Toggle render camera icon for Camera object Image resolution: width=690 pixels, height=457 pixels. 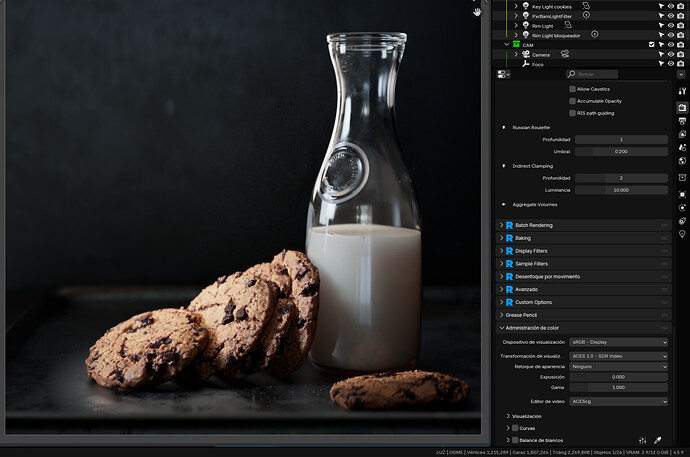(680, 54)
